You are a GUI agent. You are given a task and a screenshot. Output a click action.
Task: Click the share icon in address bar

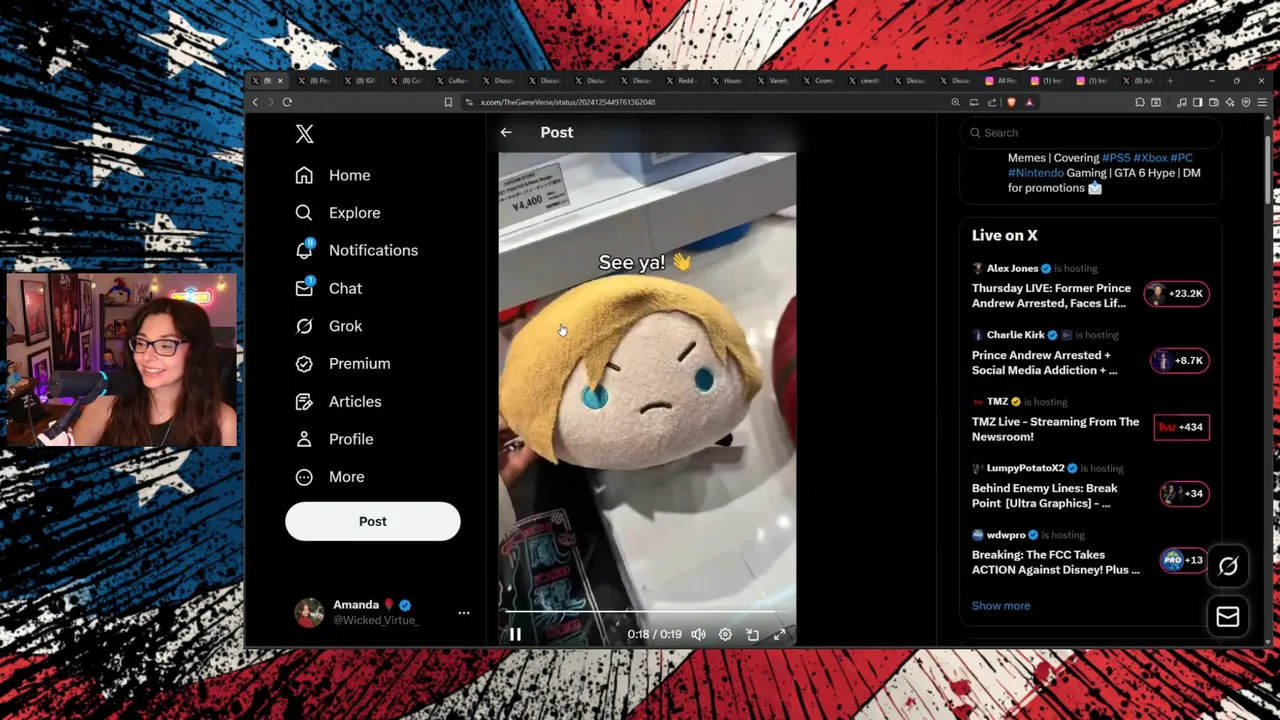[992, 102]
